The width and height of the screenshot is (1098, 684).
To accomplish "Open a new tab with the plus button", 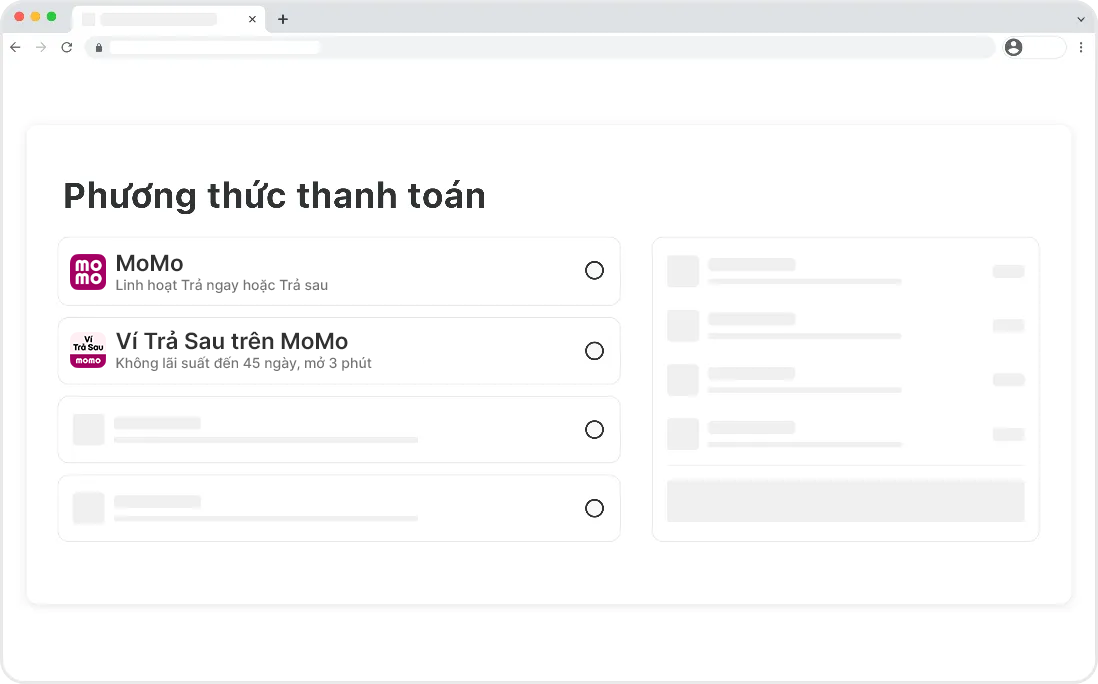I will 283,19.
